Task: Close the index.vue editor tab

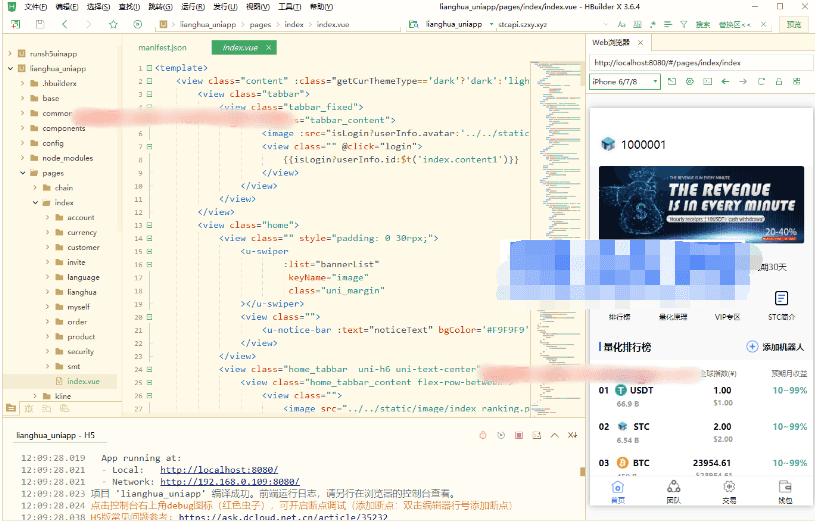Action: 268,47
